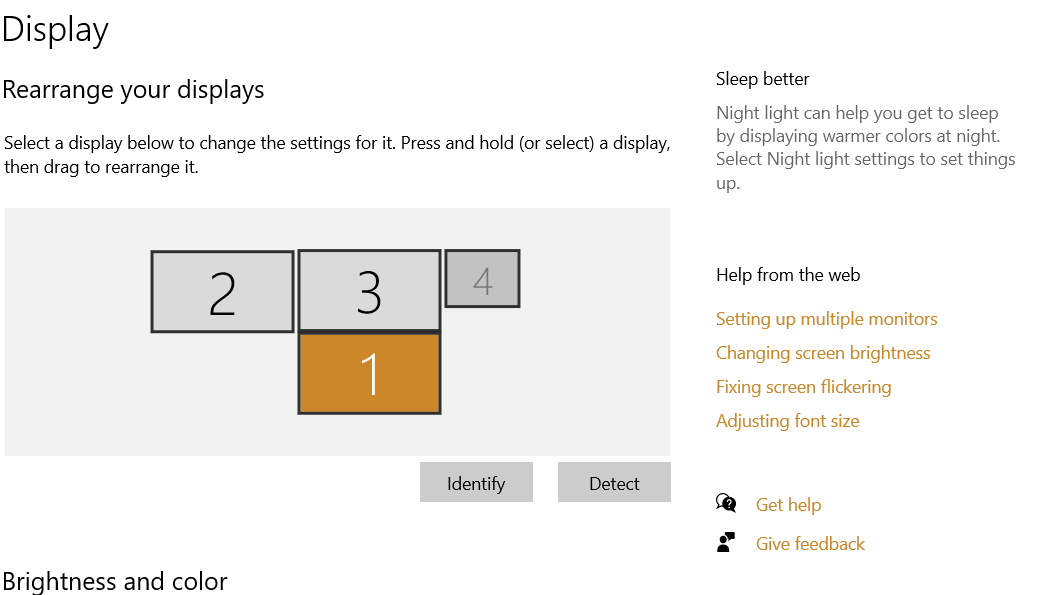This screenshot has width=1040, height=595.
Task: Click the Get help link text
Action: pyautogui.click(x=788, y=505)
